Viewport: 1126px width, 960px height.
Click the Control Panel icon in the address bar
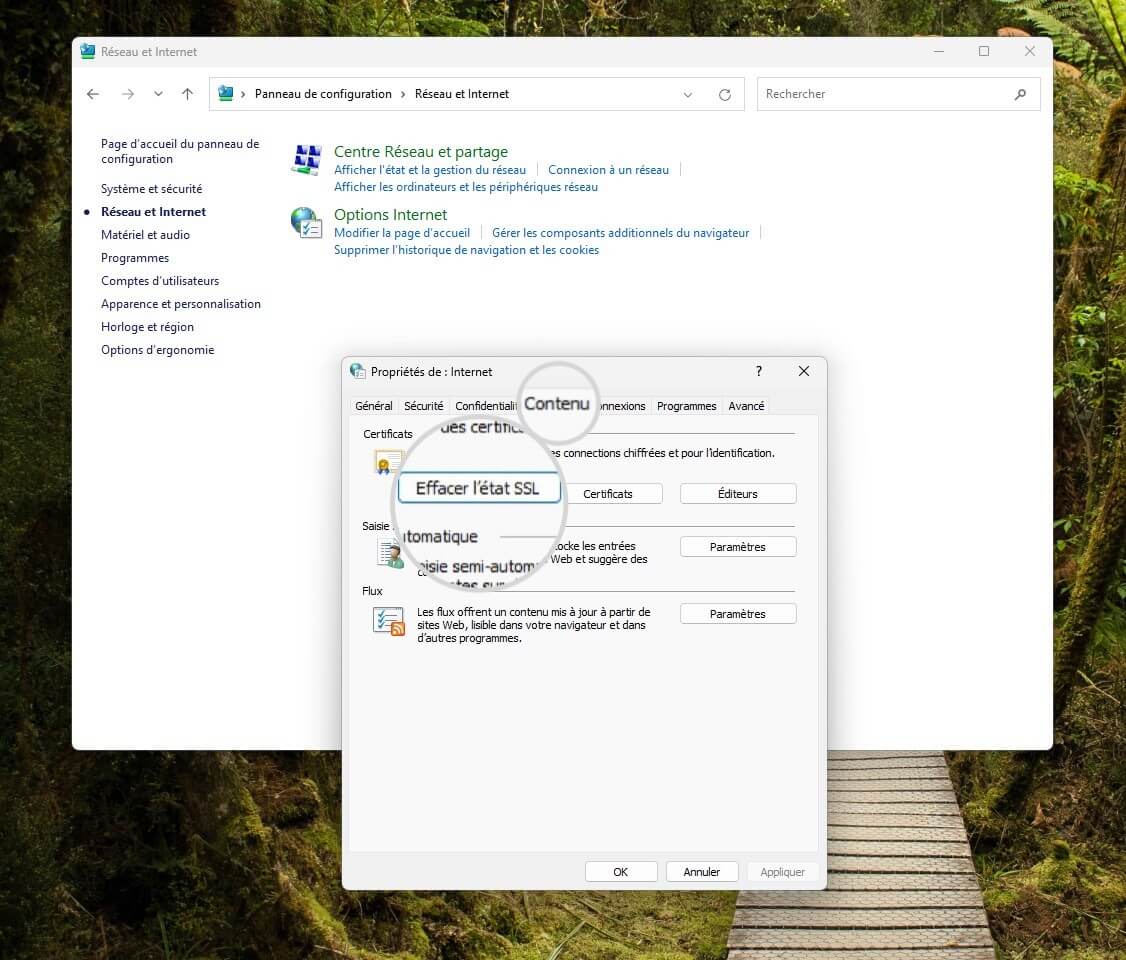coord(225,93)
